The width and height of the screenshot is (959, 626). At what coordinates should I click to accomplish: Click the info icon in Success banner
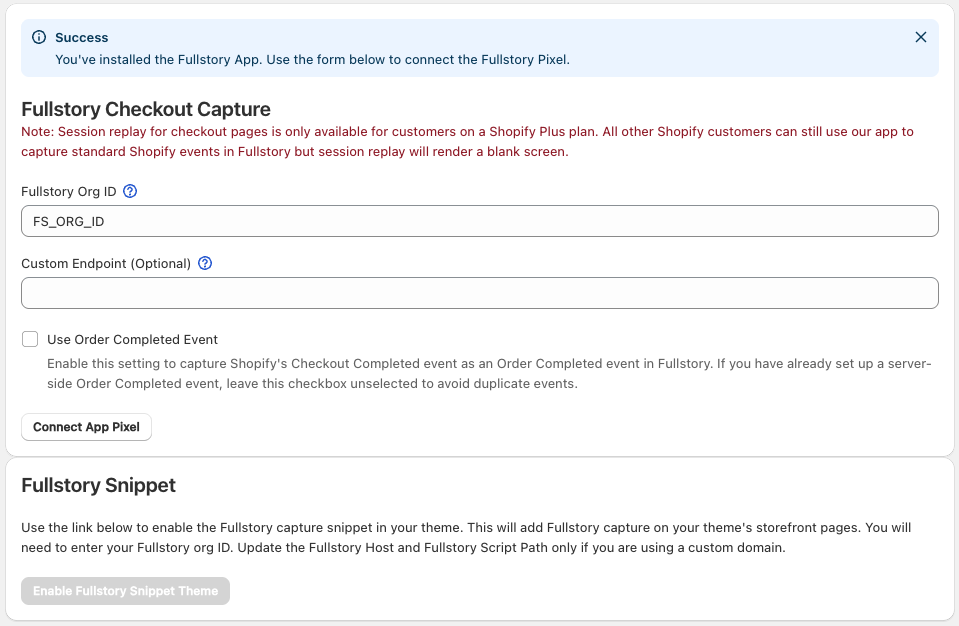(39, 37)
